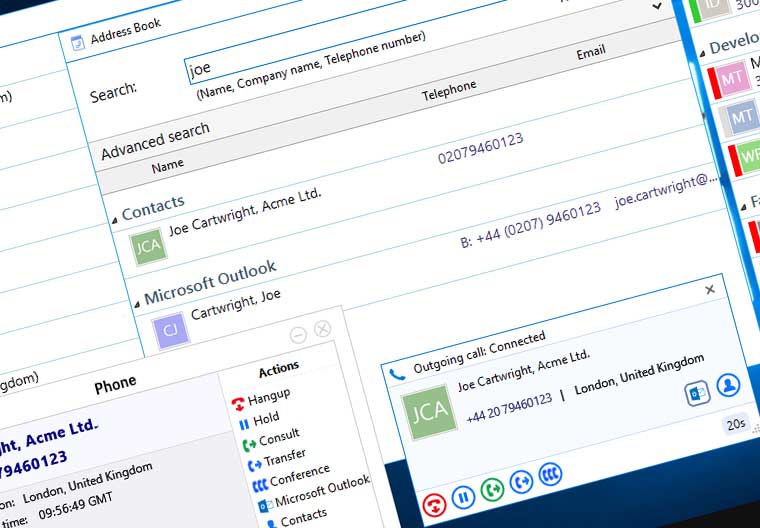Click the pink MT avatar in the right panel
Screen dimensions: 760x528
(732, 78)
